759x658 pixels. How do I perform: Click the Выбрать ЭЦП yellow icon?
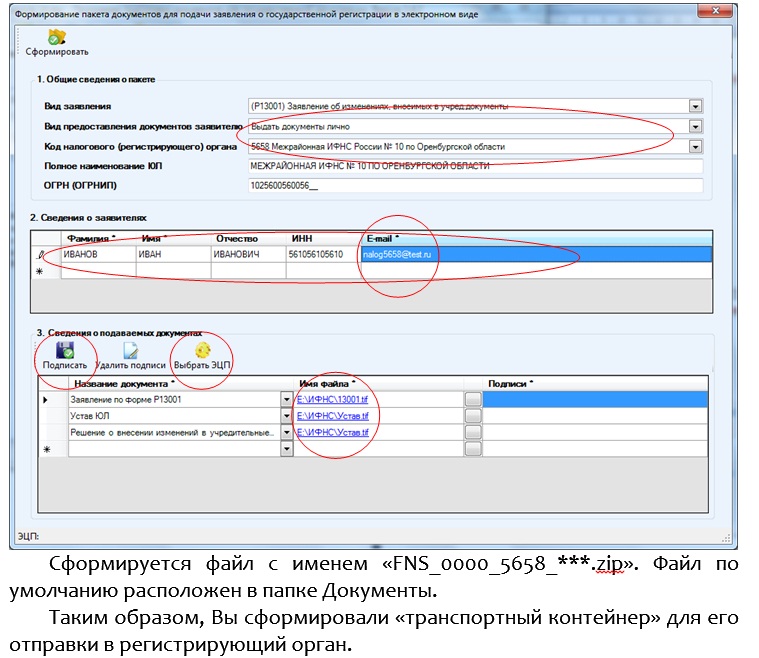coord(202,350)
